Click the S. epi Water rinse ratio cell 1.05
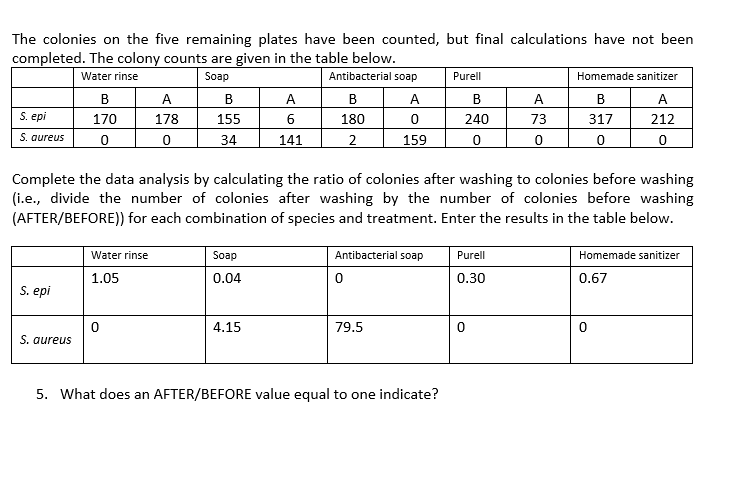 point(144,291)
